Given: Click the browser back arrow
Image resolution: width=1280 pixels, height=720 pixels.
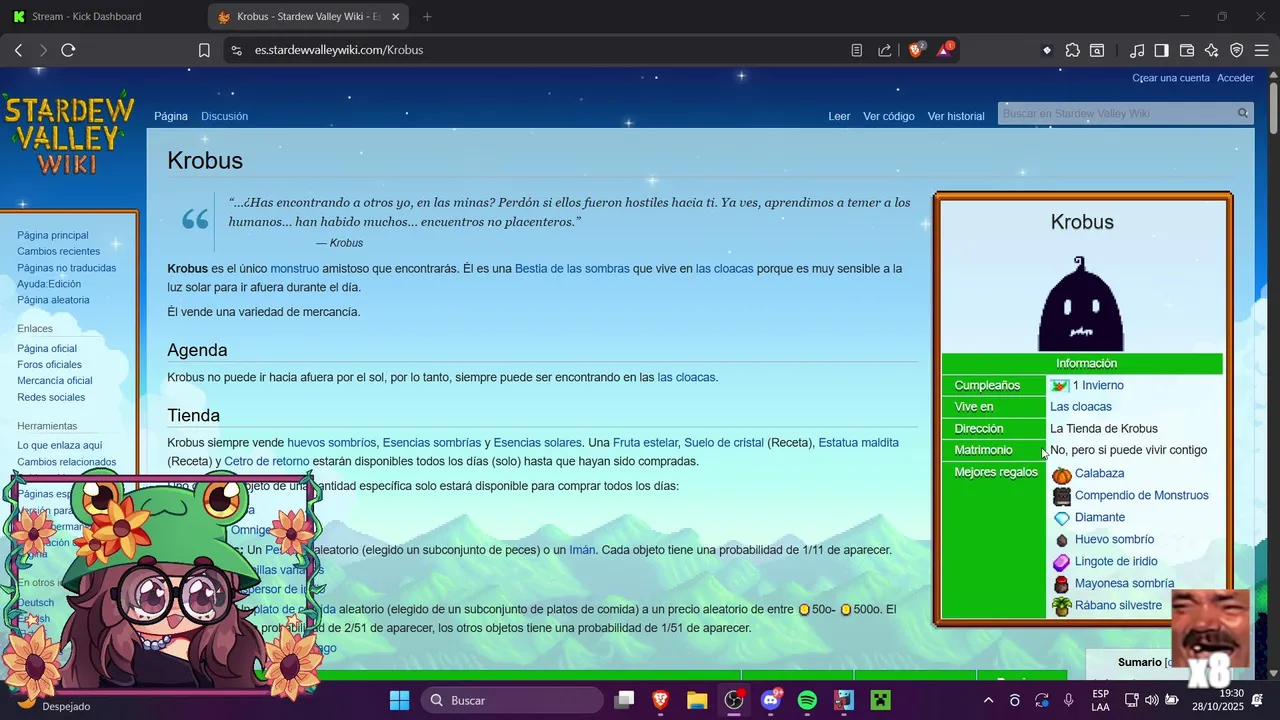Looking at the screenshot, I should coord(18,50).
